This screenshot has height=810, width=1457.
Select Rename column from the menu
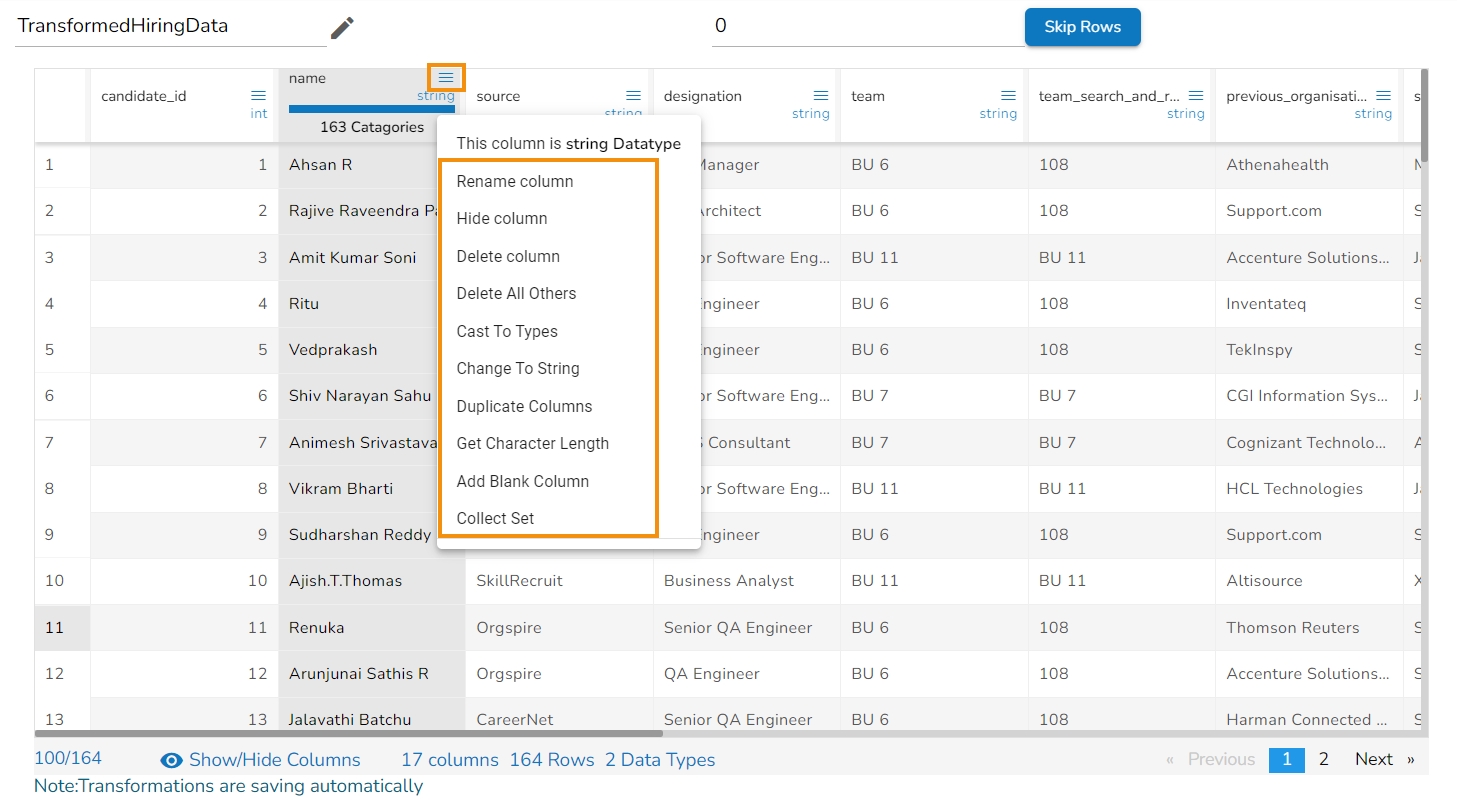515,181
